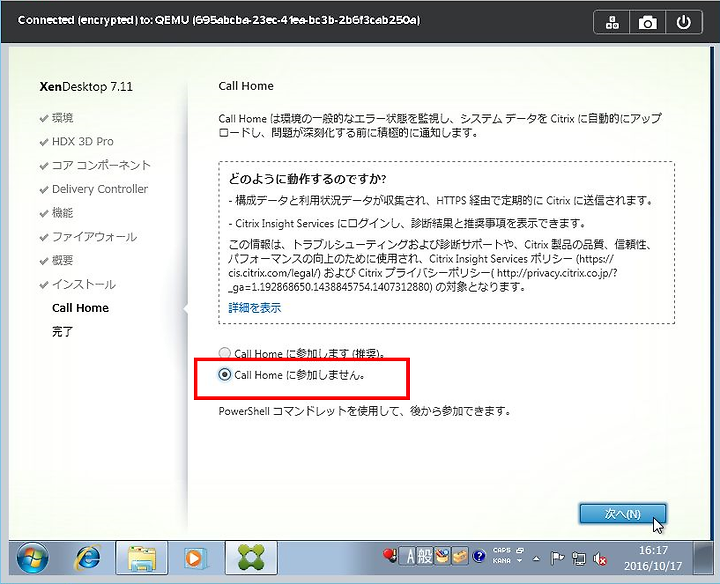Open the clock showing 16:17
The height and width of the screenshot is (584, 720).
click(653, 558)
